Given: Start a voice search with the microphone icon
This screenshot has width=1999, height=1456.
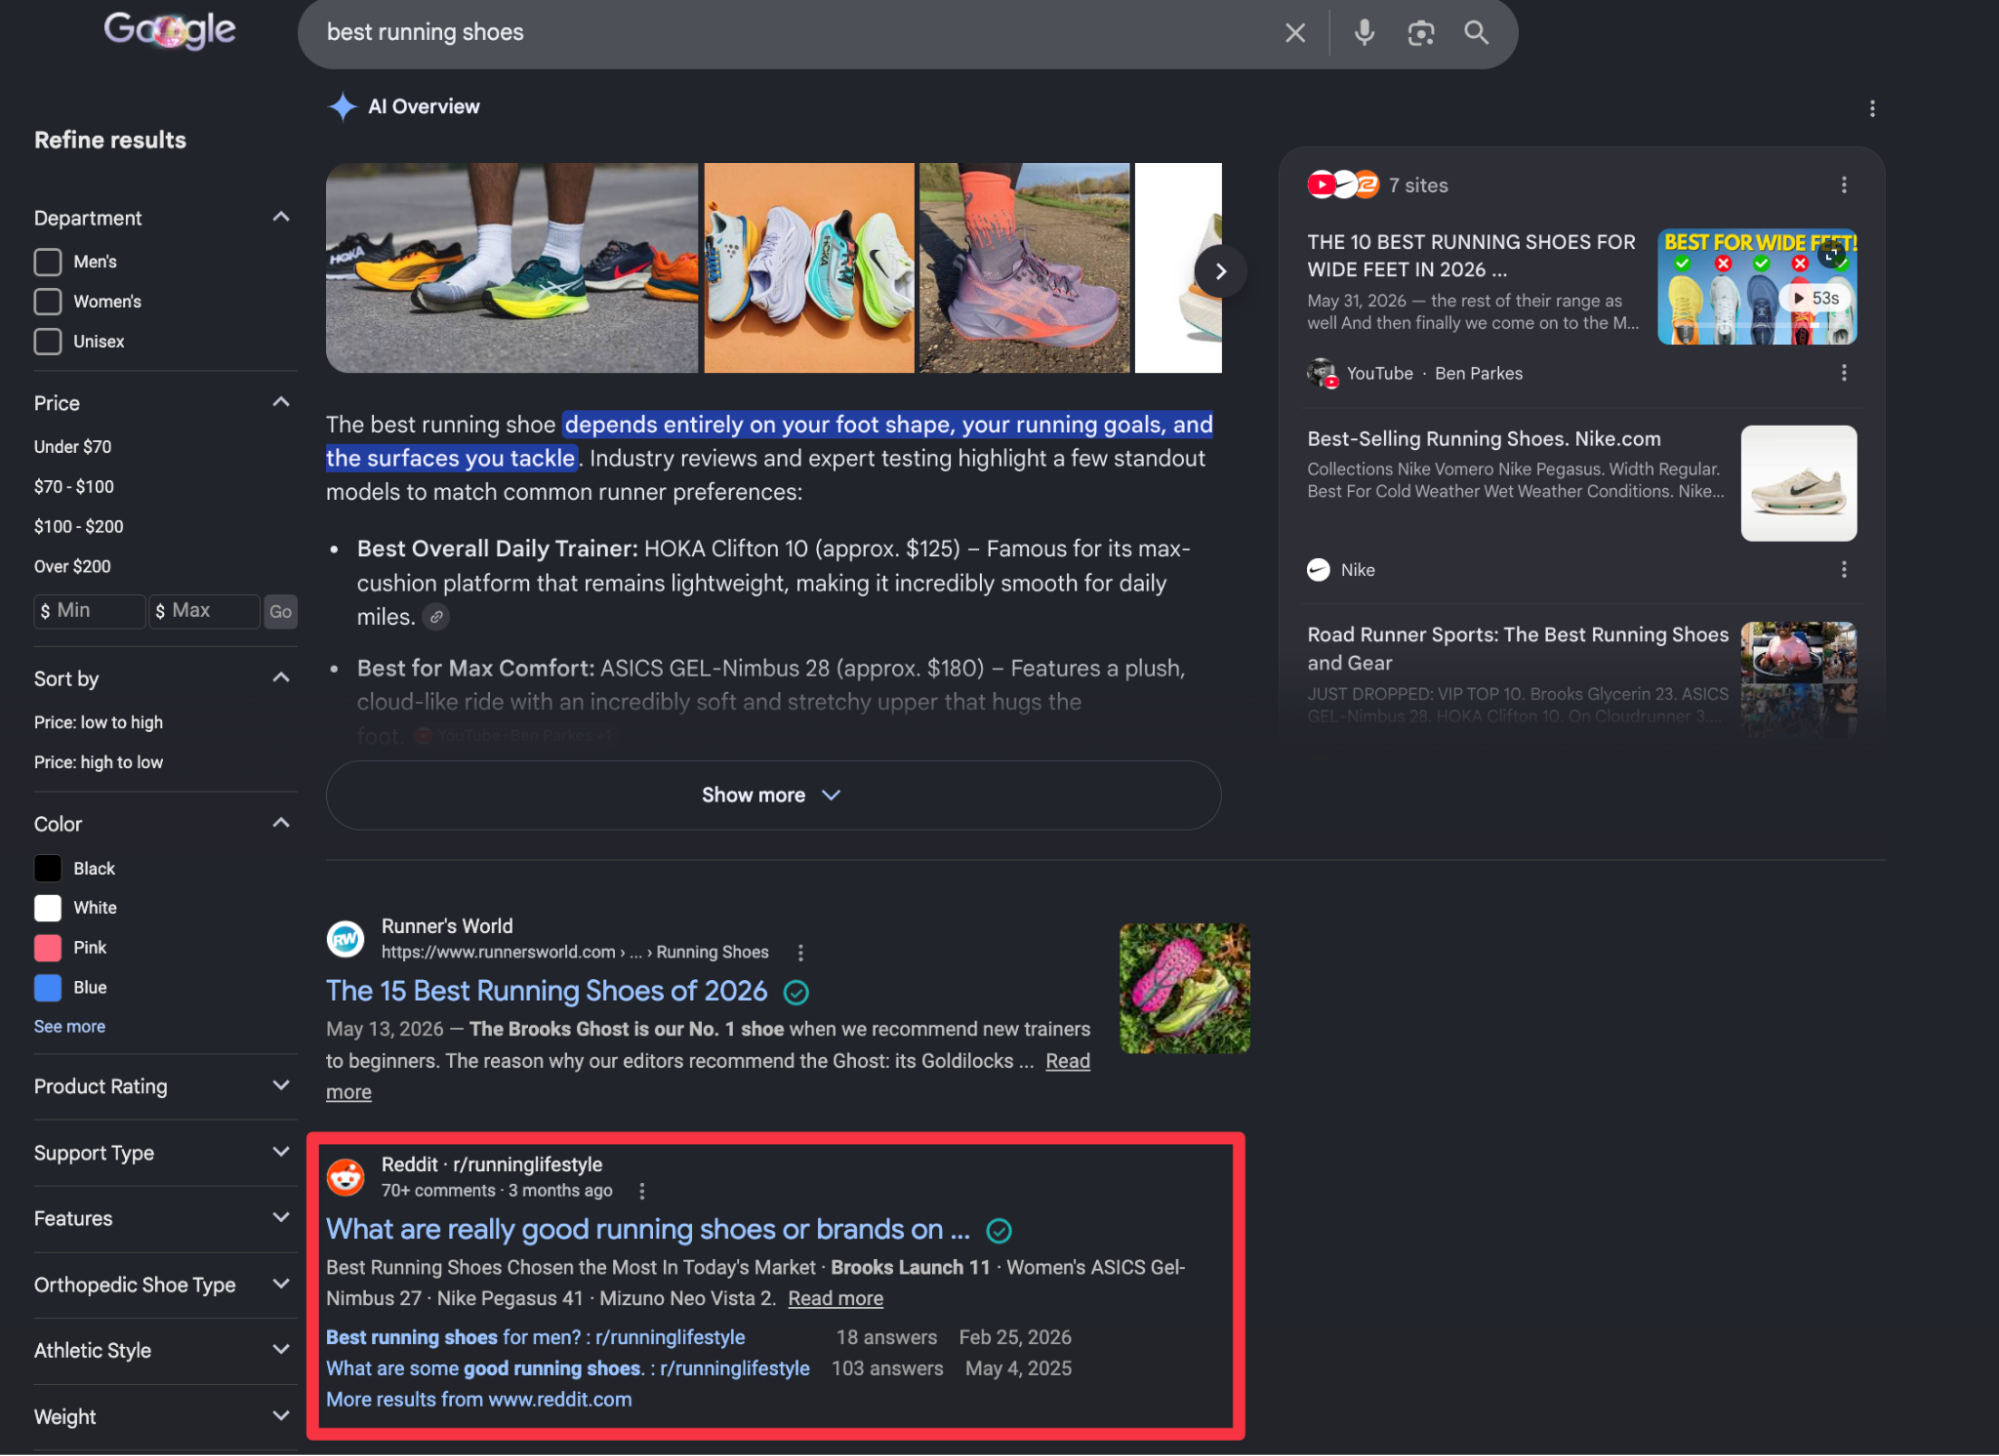Looking at the screenshot, I should 1364,33.
